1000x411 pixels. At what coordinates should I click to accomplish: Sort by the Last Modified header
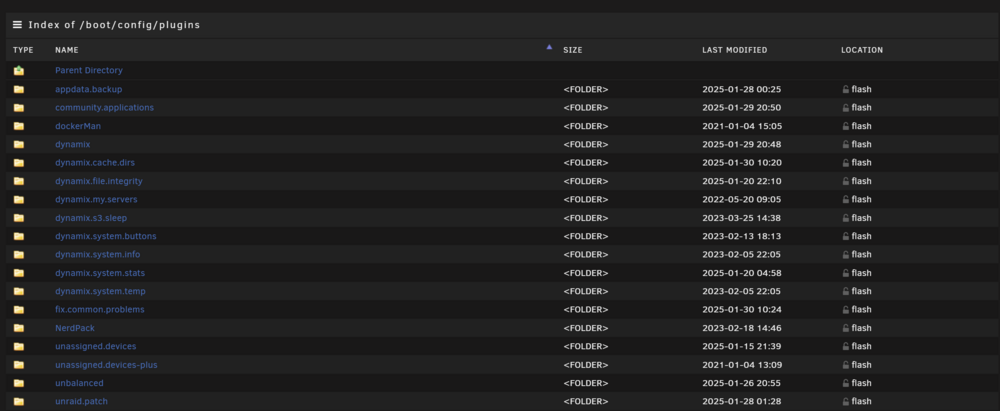735,50
